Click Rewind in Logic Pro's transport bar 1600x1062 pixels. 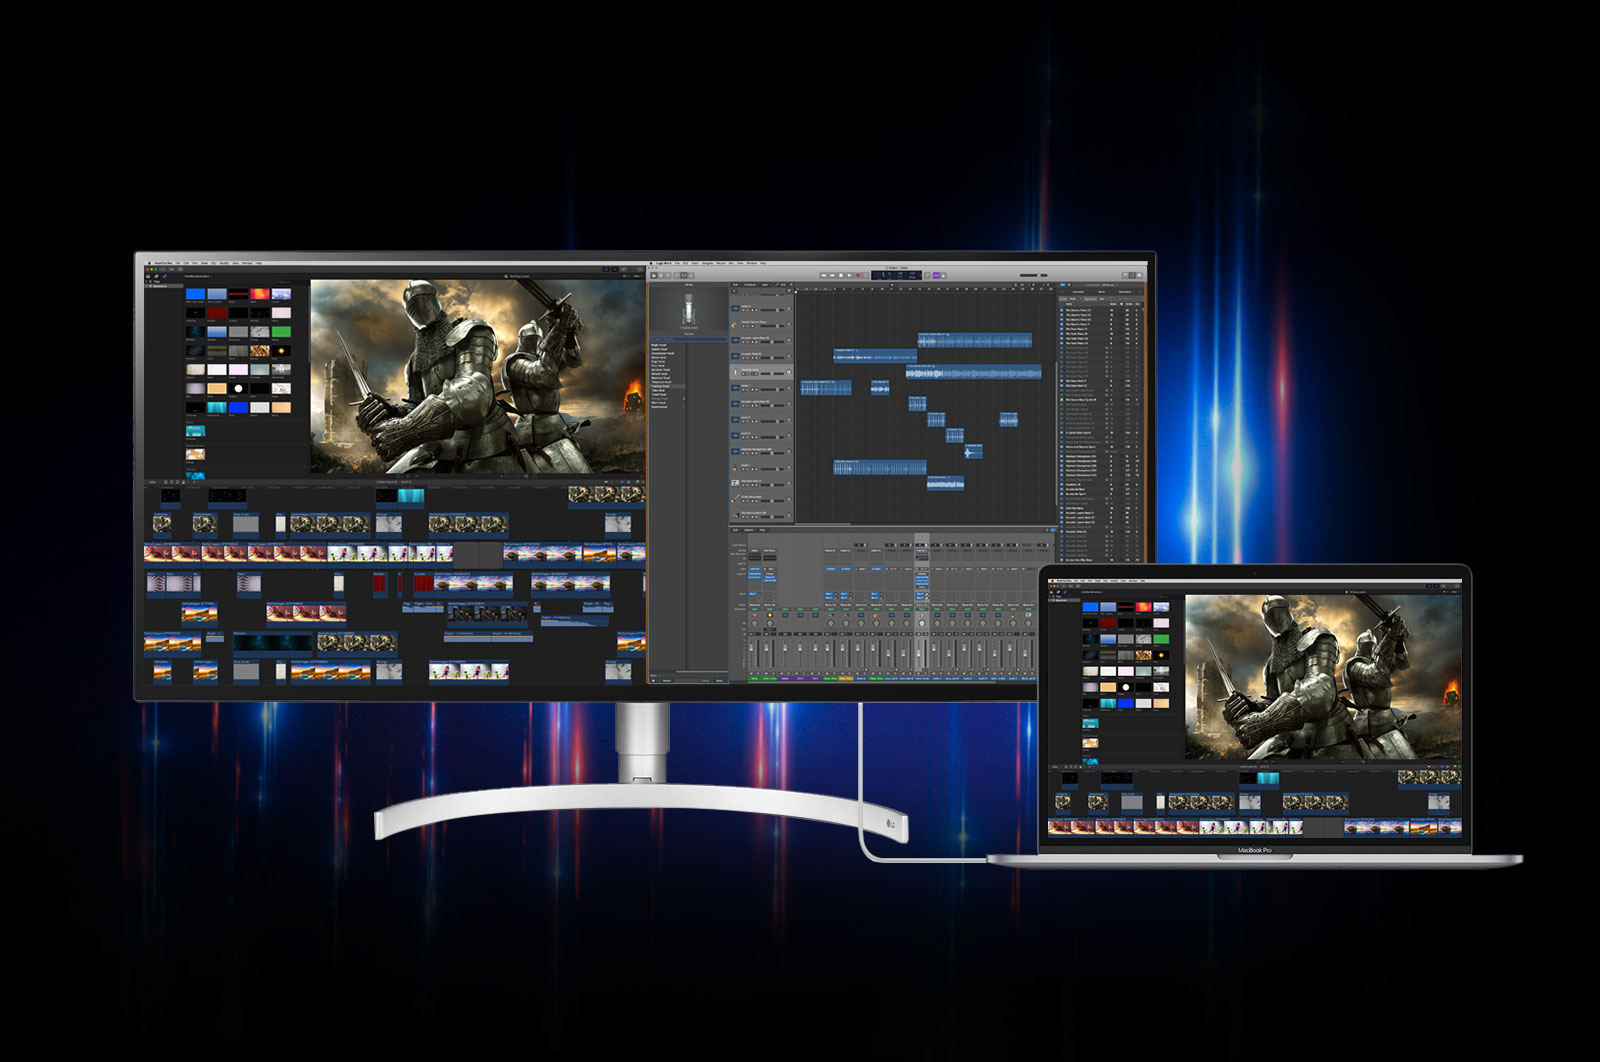(x=824, y=275)
